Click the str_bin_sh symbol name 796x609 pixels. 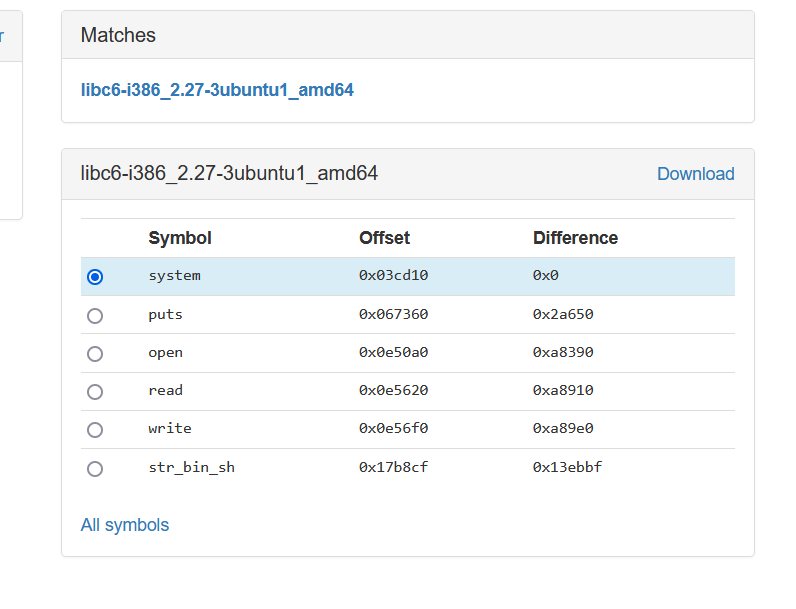(191, 467)
